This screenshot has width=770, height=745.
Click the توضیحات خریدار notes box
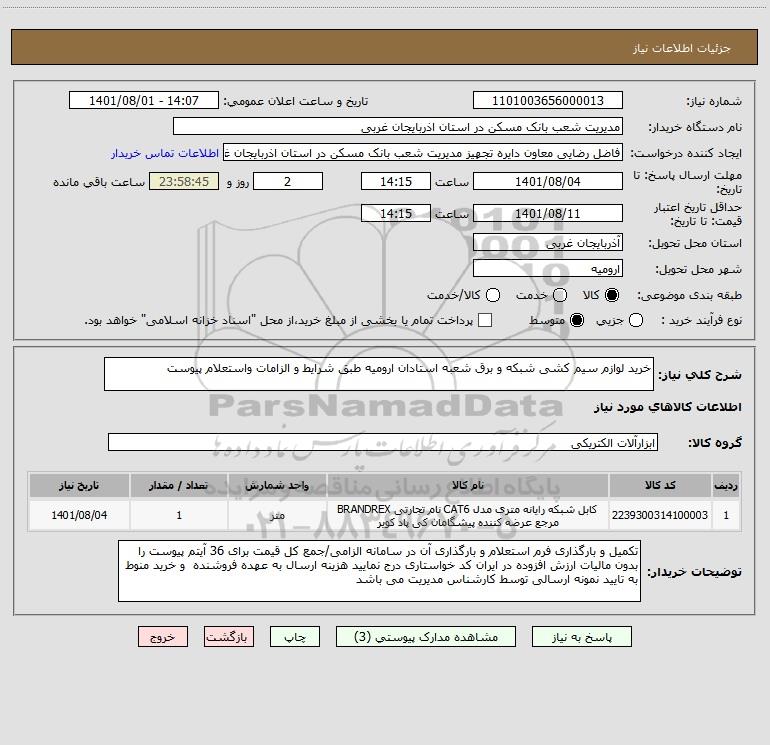[379, 571]
